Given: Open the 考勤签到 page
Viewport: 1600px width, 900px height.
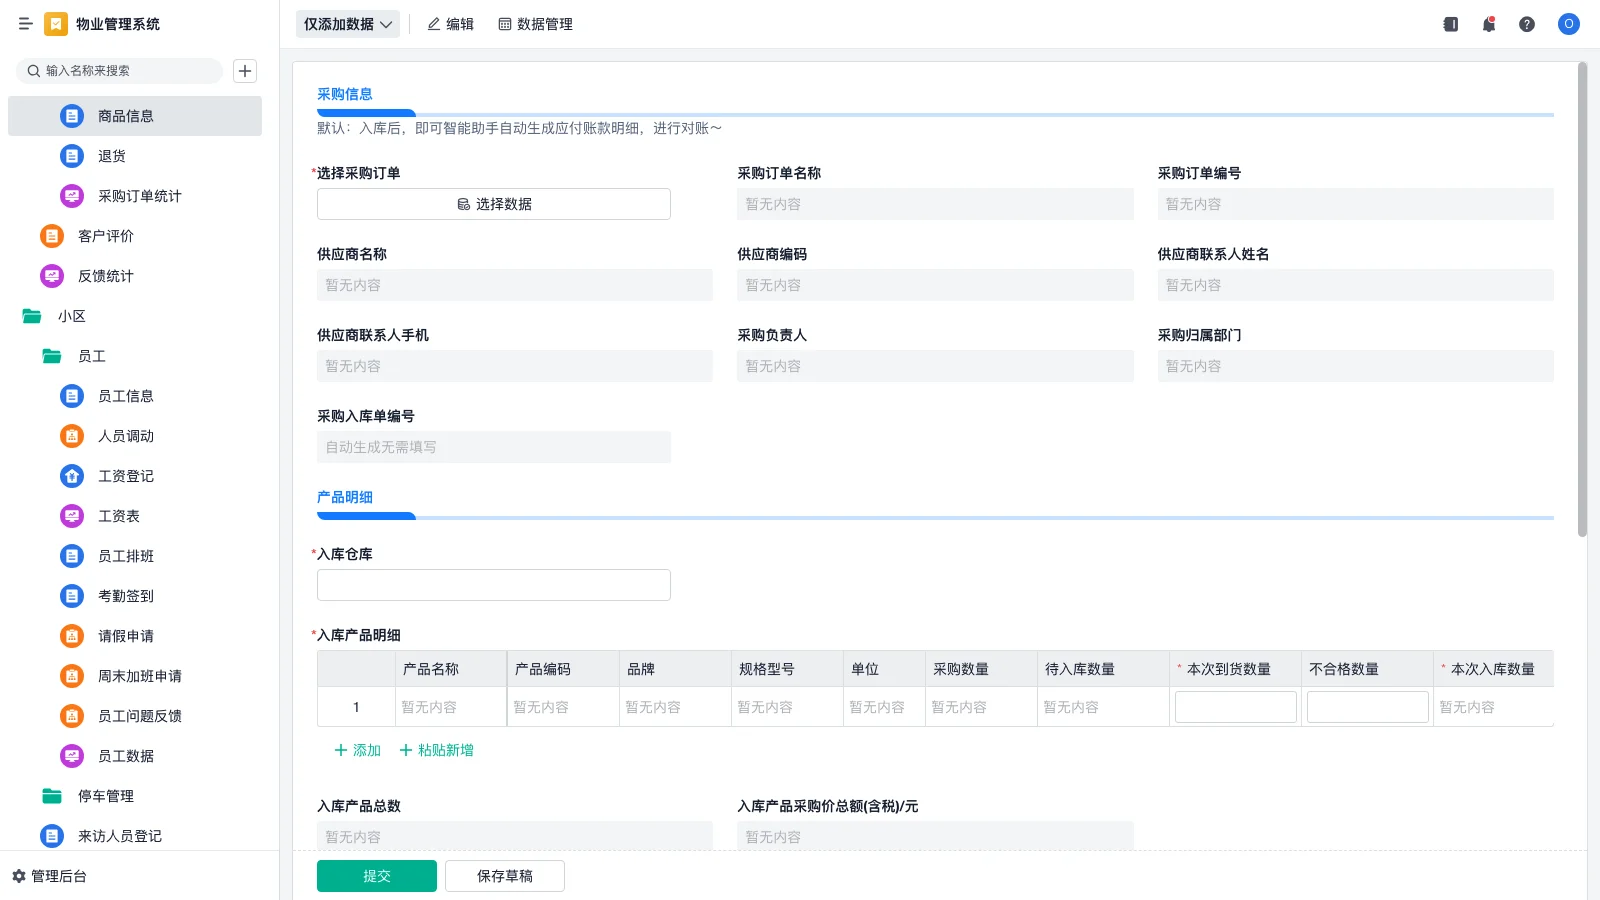Looking at the screenshot, I should (x=123, y=596).
